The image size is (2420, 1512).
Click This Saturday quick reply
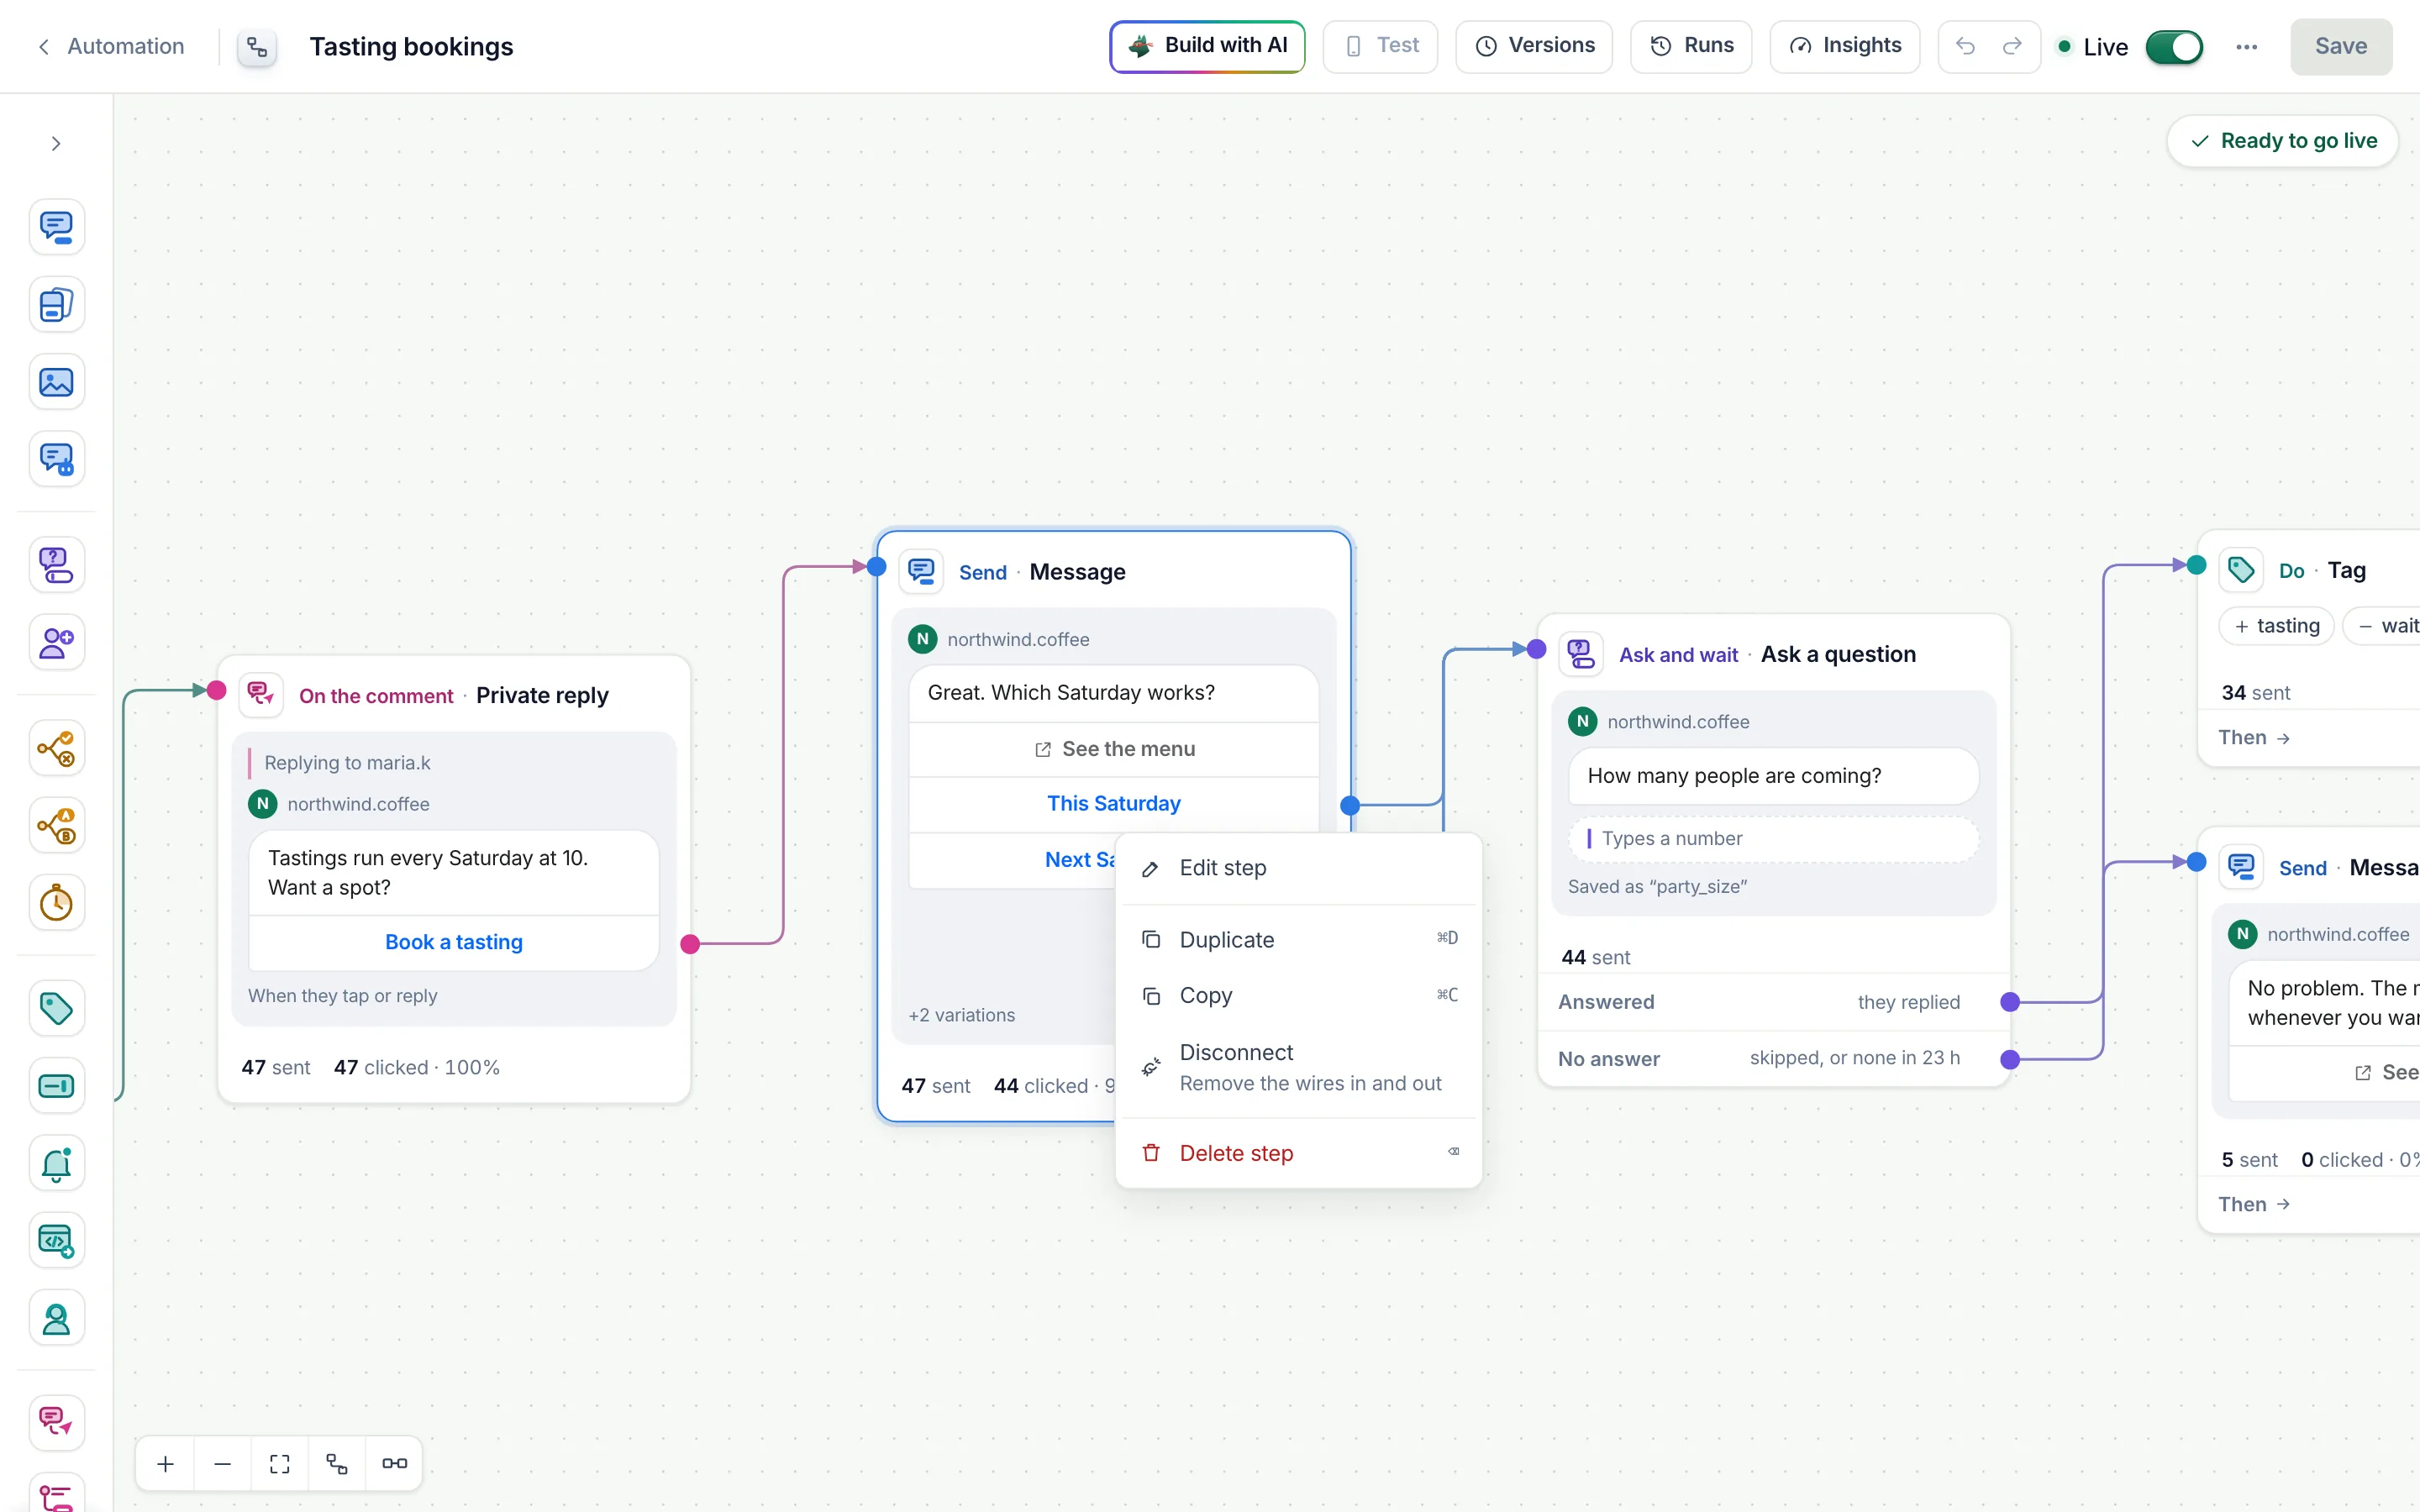tap(1113, 803)
